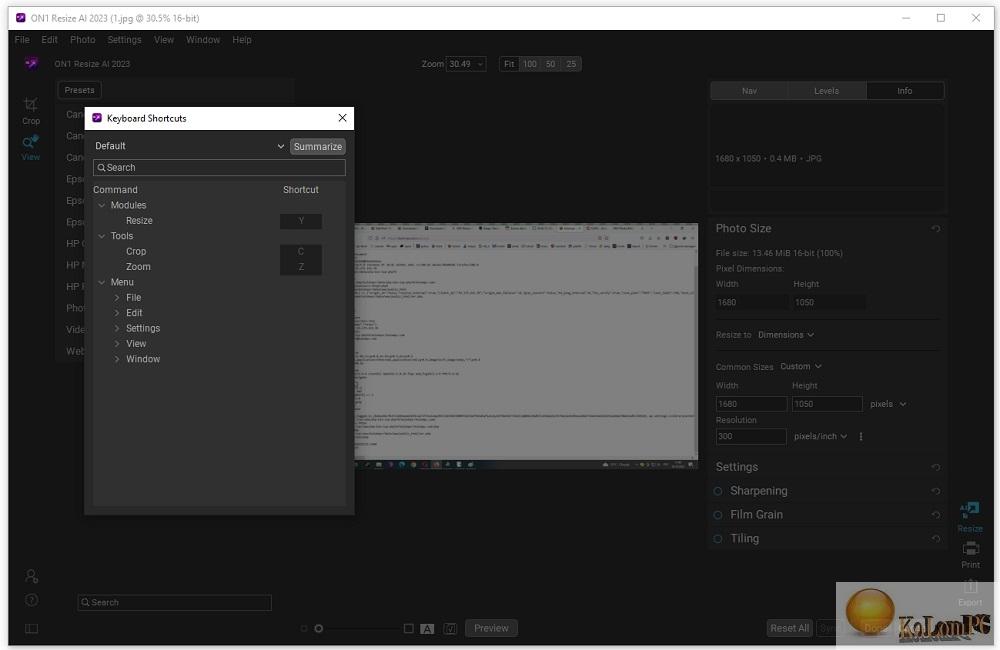Set zoom to Fit

(x=509, y=64)
